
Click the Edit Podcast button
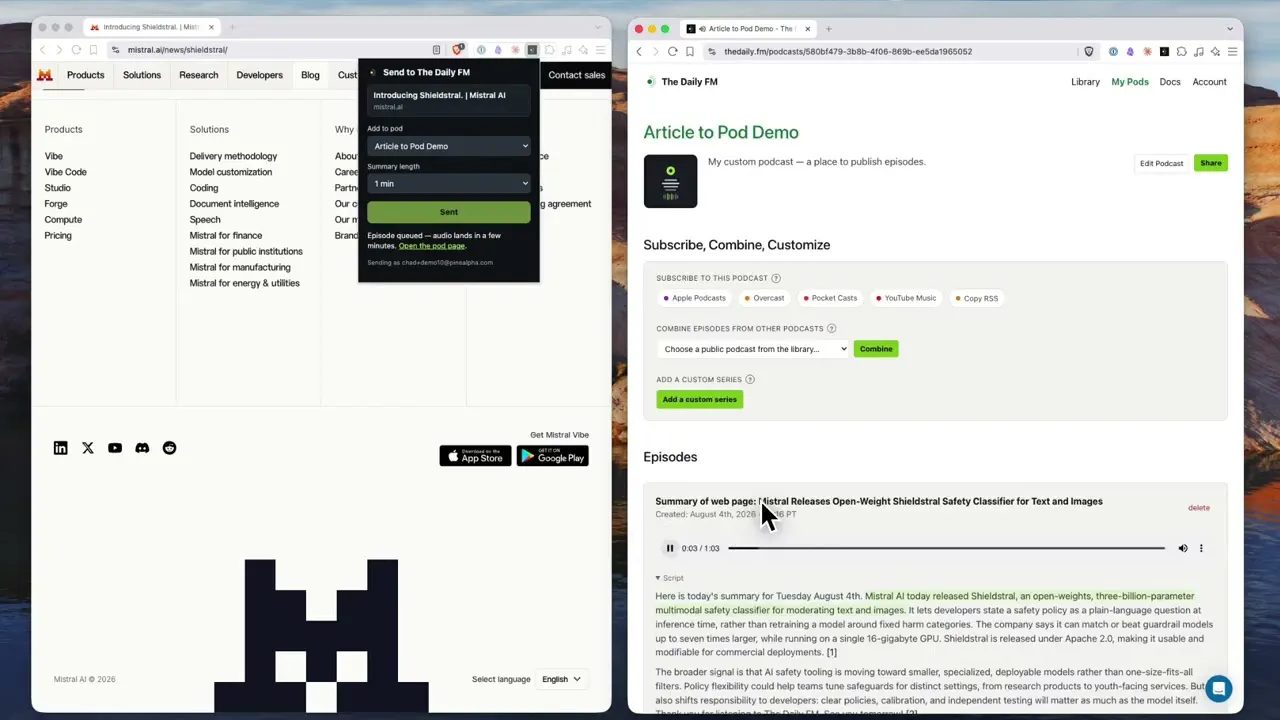tap(1161, 163)
